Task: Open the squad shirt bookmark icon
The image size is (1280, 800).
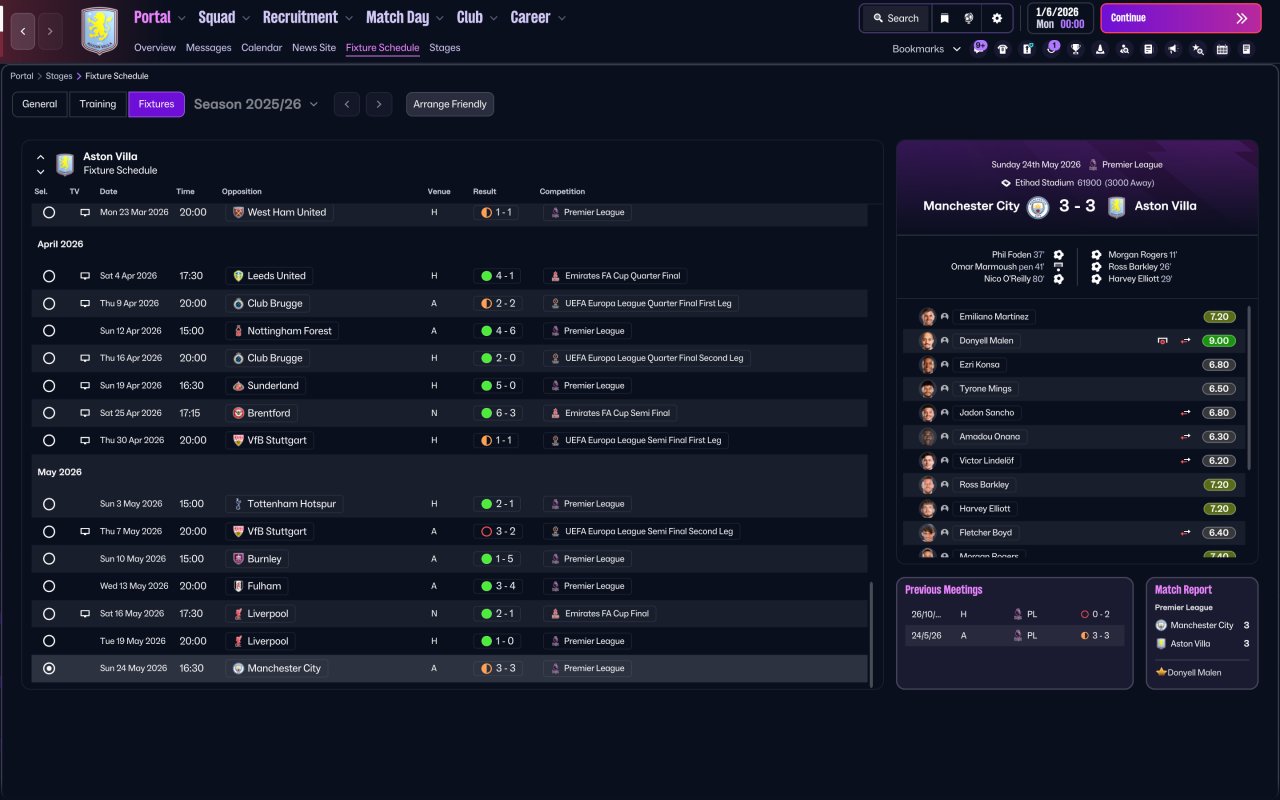Action: [x=1003, y=49]
